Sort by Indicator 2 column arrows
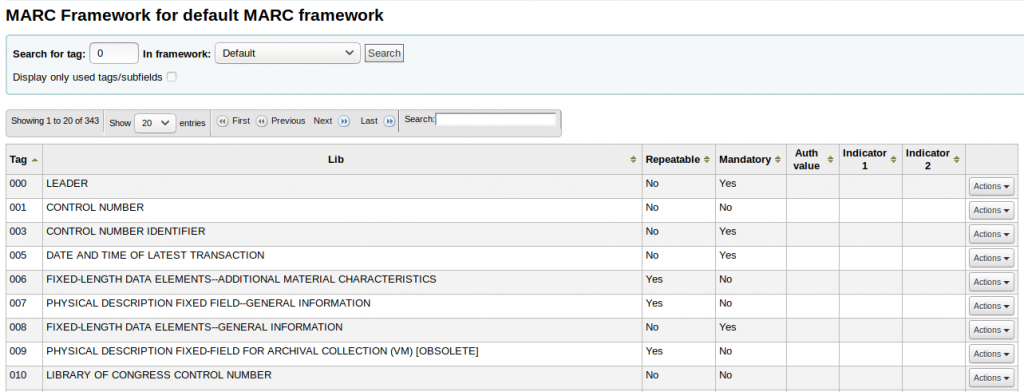The height and width of the screenshot is (392, 1024). pyautogui.click(x=956, y=159)
